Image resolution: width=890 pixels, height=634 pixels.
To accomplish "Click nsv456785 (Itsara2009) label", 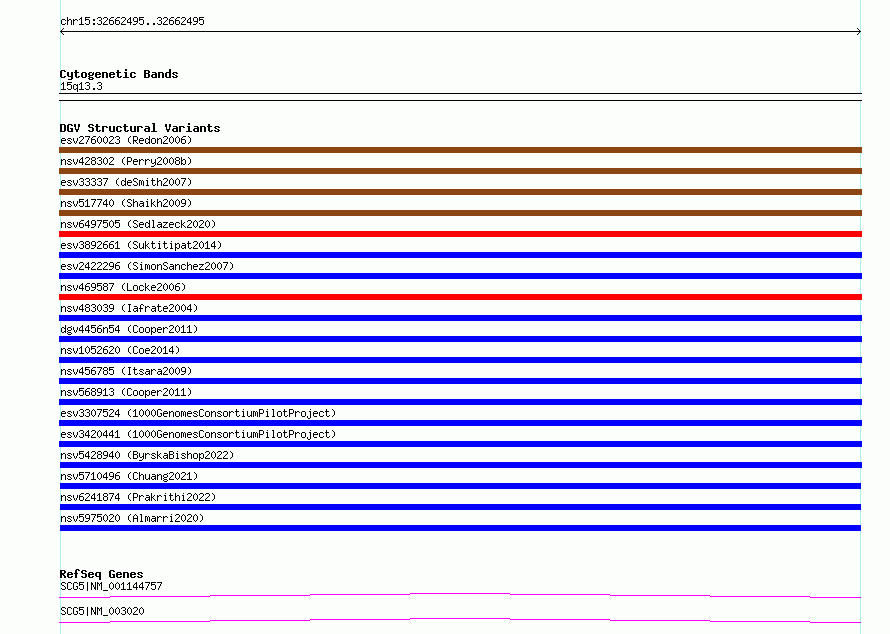I will click(126, 371).
